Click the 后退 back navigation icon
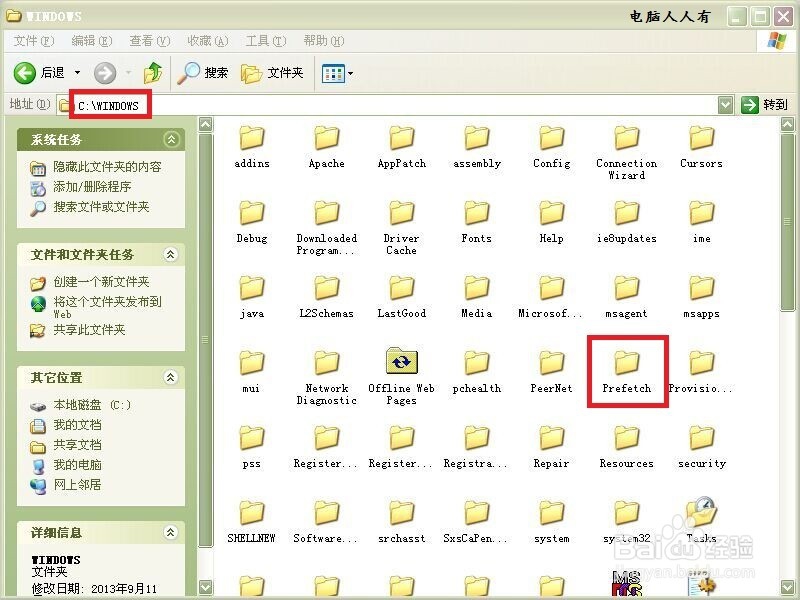This screenshot has width=800, height=600. coord(24,71)
